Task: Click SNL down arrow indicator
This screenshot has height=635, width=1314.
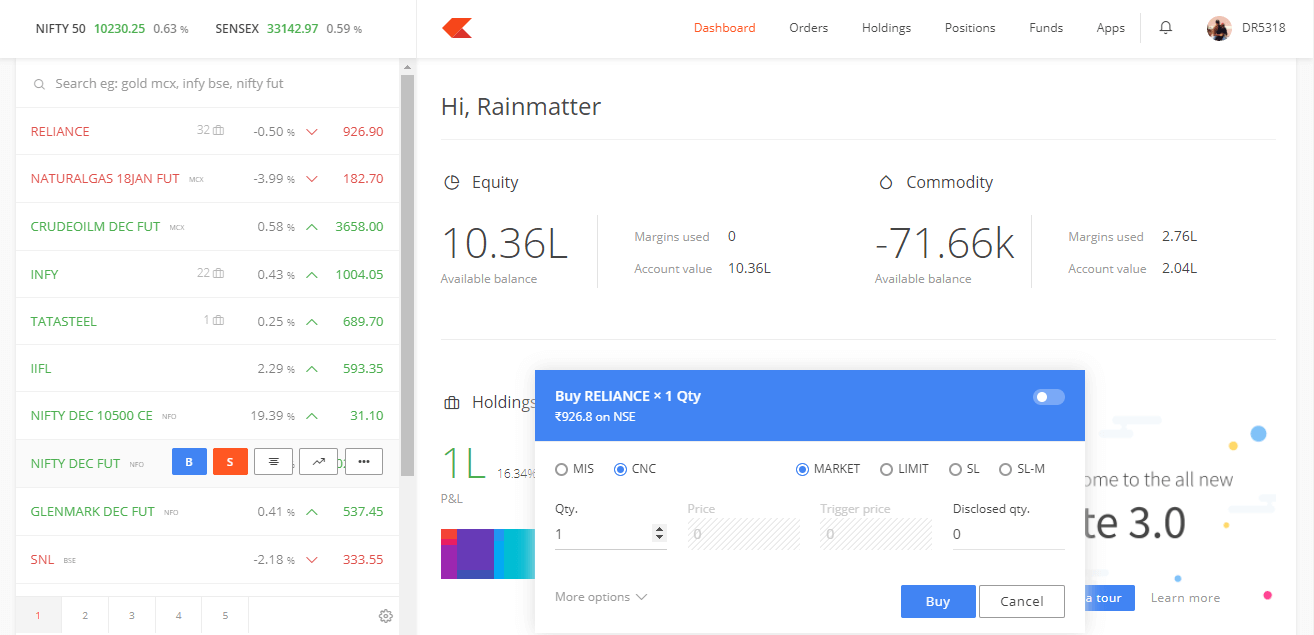Action: click(312, 560)
